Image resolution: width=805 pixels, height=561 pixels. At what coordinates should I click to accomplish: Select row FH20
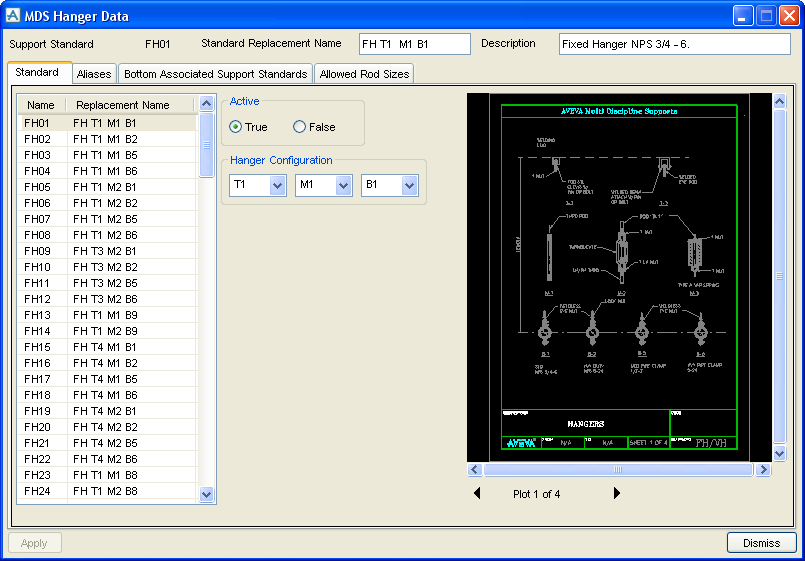pos(108,427)
